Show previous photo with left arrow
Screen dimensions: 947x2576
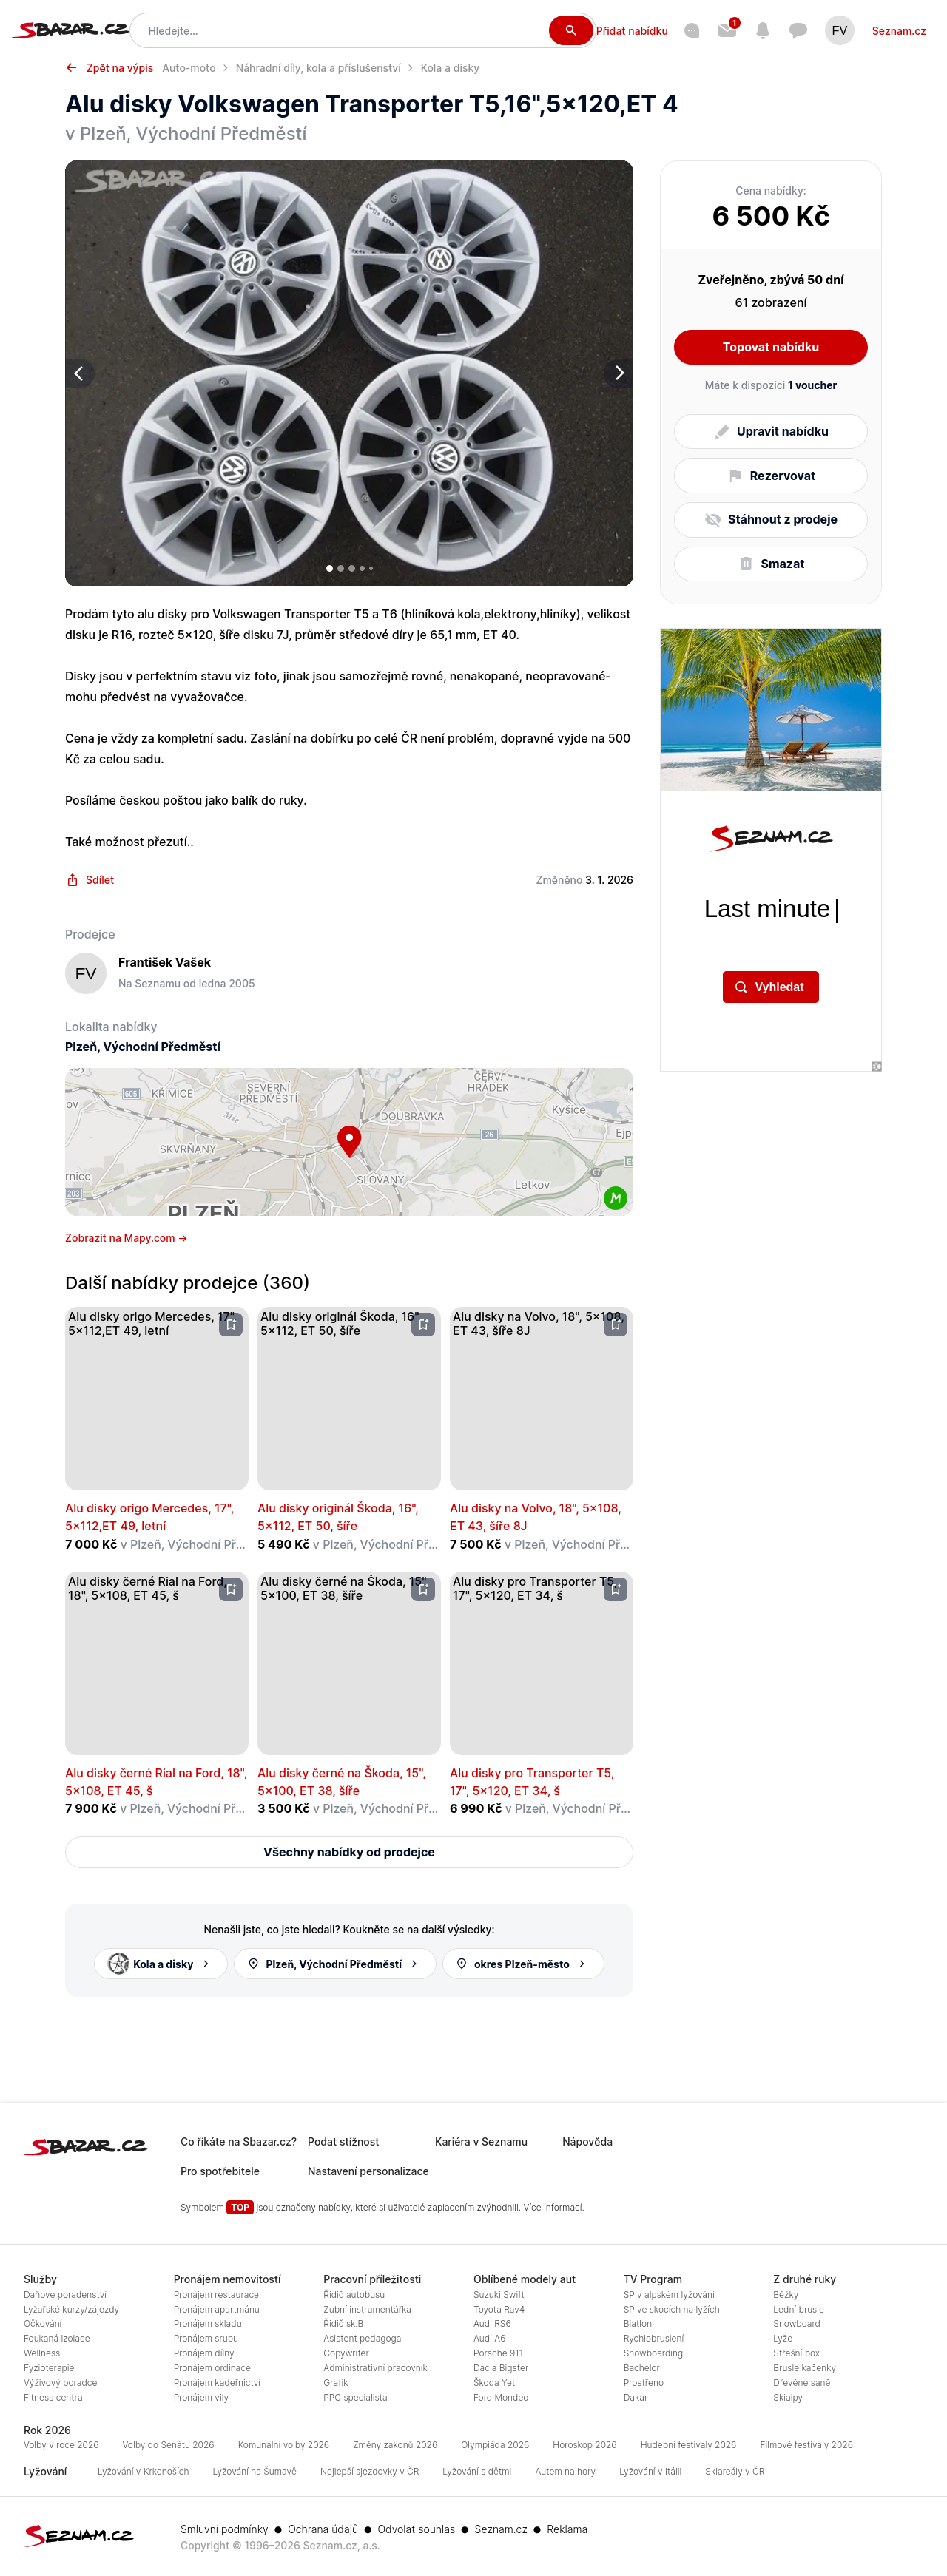click(x=79, y=373)
